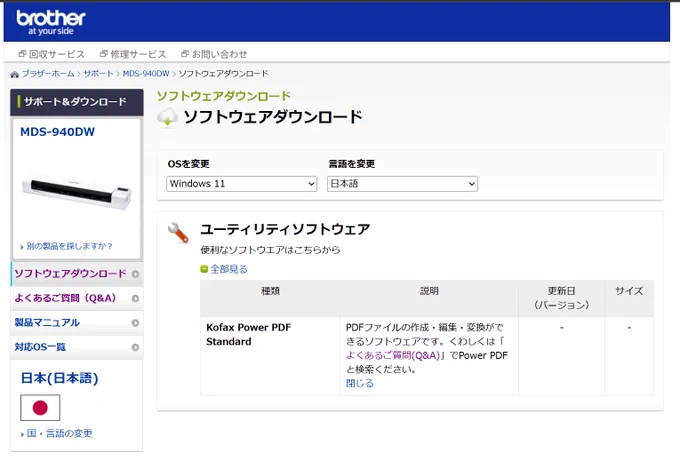The image size is (680, 461).
Task: Click the サポート&ダウンロード sidebar header
Action: pos(76,102)
